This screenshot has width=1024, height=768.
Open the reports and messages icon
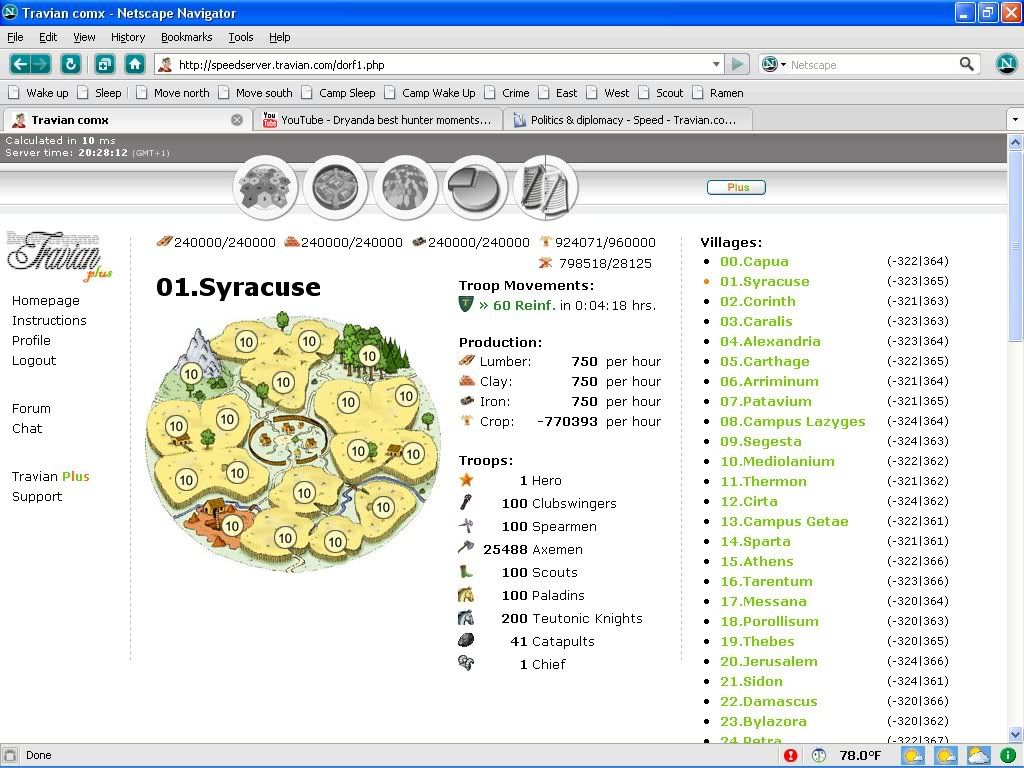click(546, 188)
